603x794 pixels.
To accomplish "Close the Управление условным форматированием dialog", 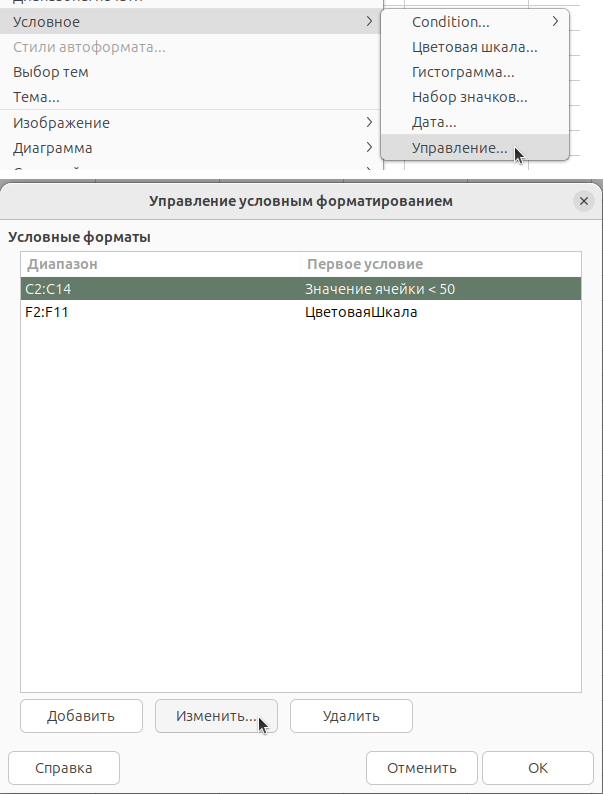I will pos(583,201).
